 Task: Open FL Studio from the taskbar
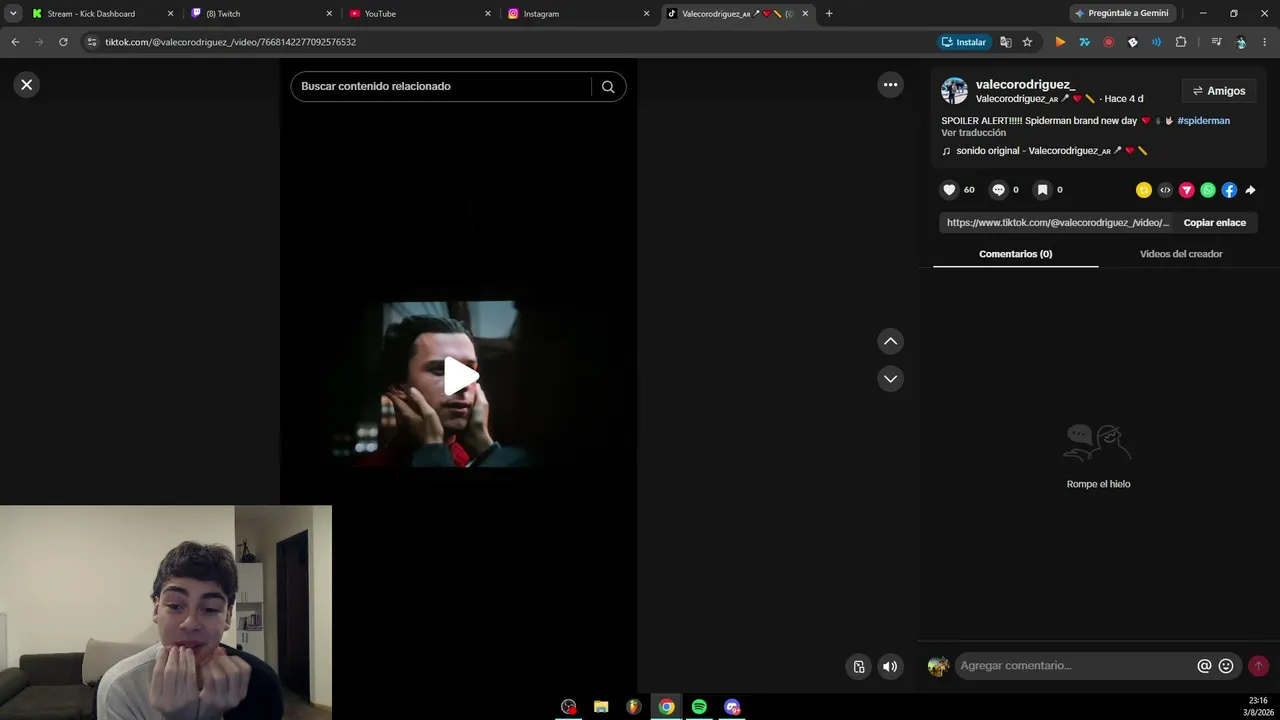click(x=634, y=707)
